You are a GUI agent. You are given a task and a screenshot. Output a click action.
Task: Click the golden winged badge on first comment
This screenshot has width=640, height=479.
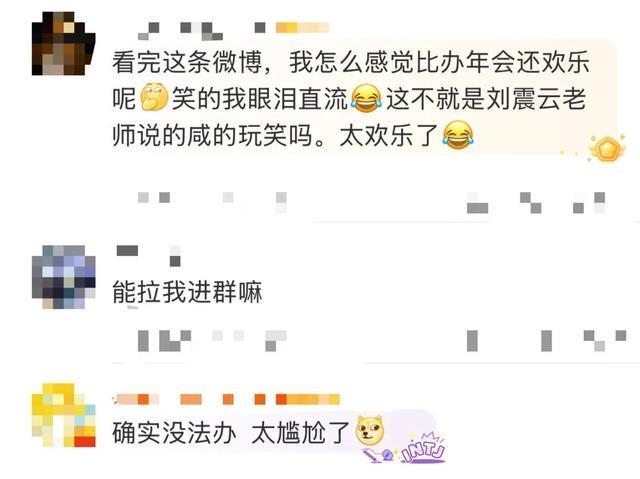607,148
